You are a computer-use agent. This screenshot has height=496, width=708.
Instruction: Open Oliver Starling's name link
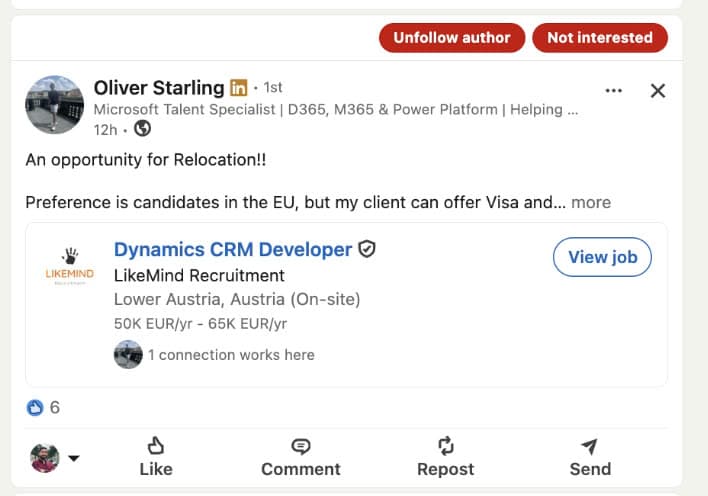coord(159,88)
